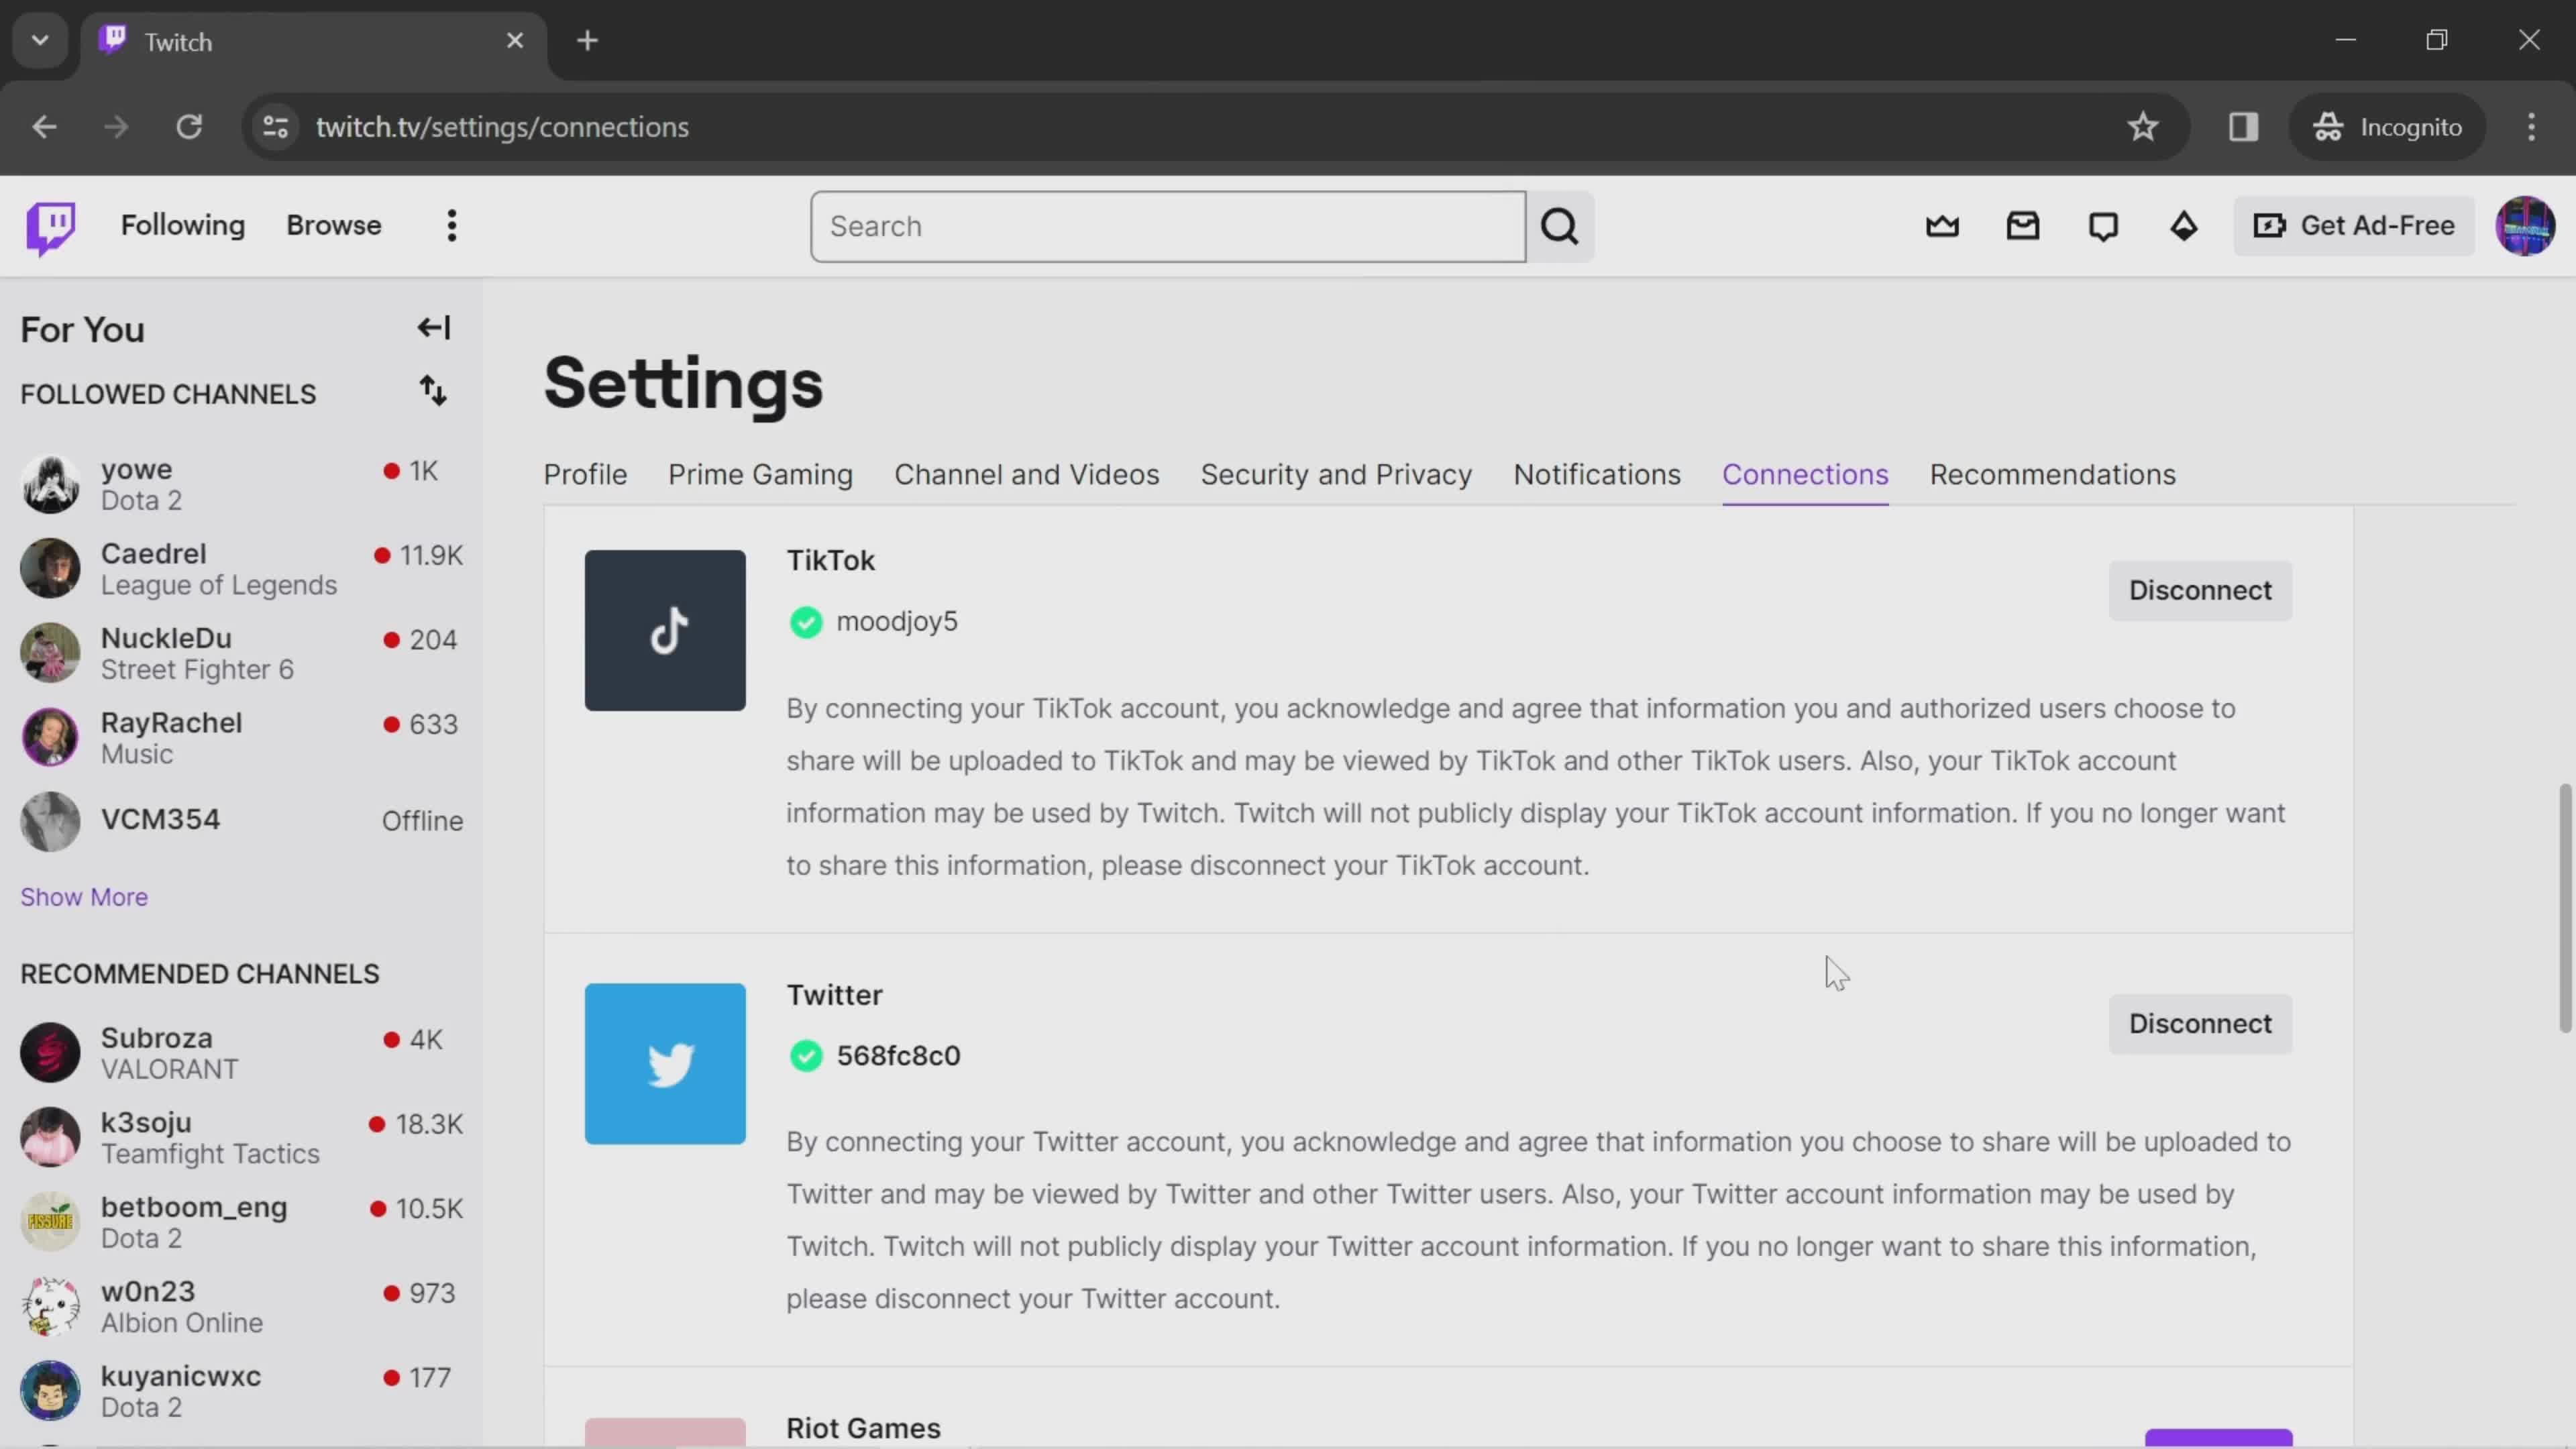This screenshot has width=2576, height=1449.
Task: Open the Recommendations tab
Action: tap(2052, 475)
